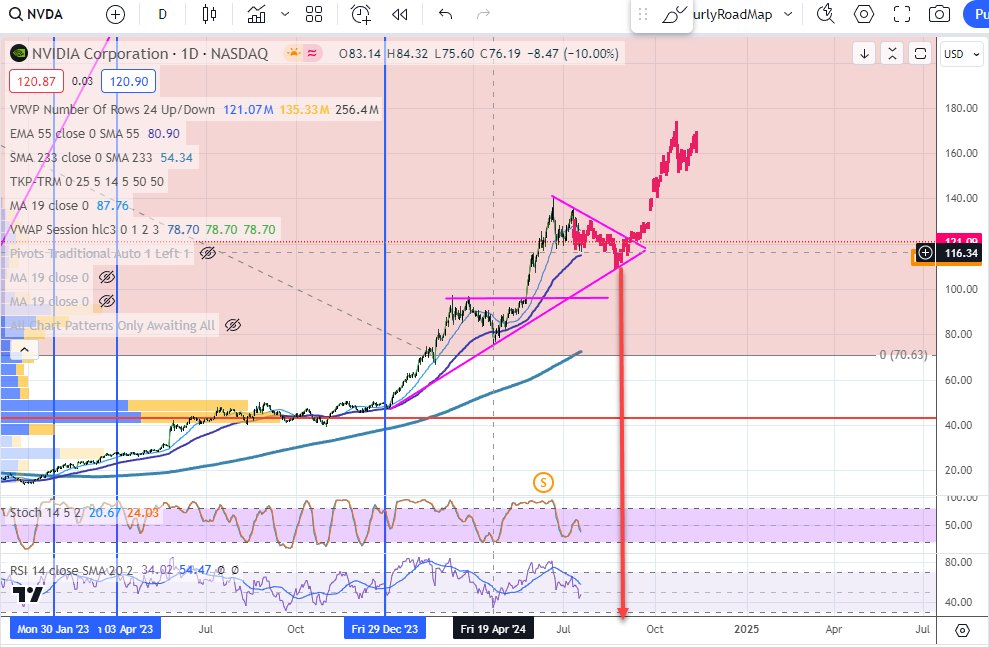Expand favorite indicators dropdown arrow
989x647 pixels.
[x=284, y=14]
